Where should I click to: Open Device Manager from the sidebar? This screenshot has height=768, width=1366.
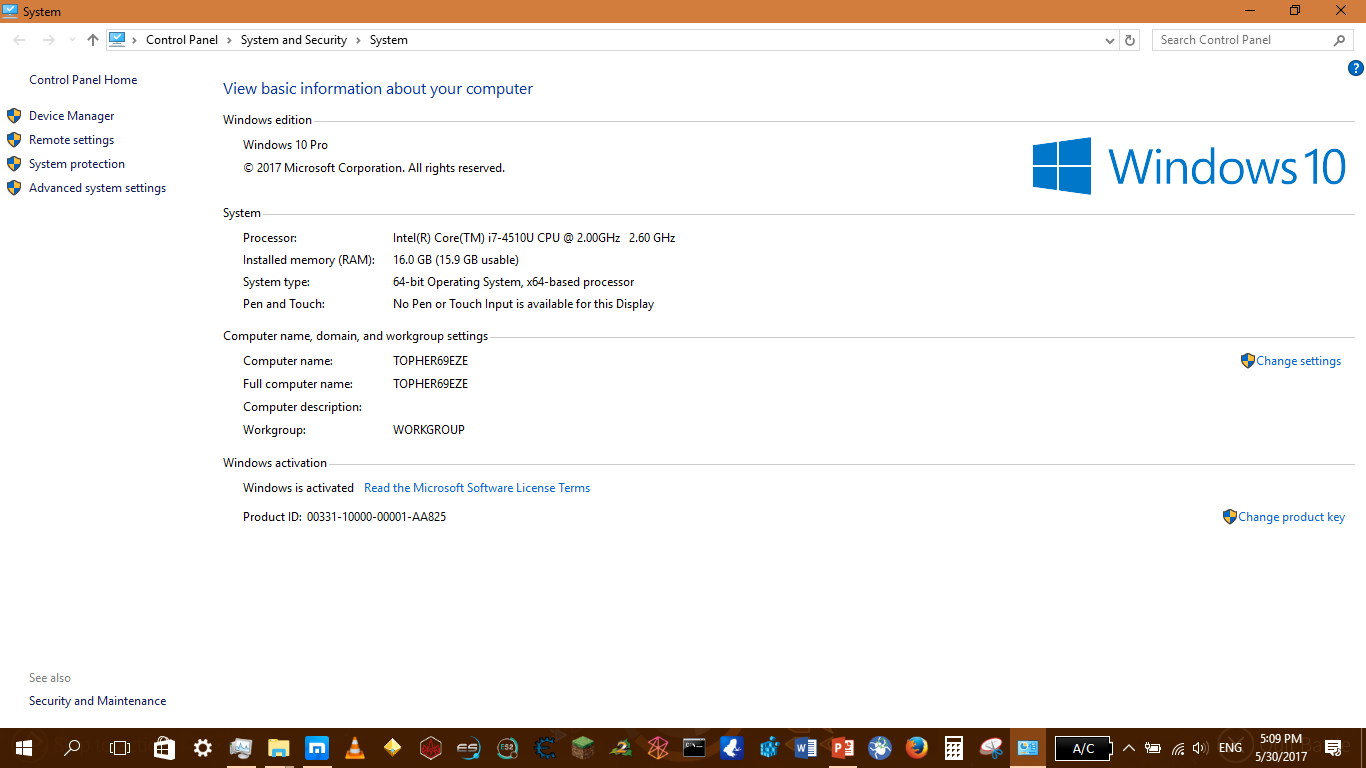pyautogui.click(x=72, y=116)
